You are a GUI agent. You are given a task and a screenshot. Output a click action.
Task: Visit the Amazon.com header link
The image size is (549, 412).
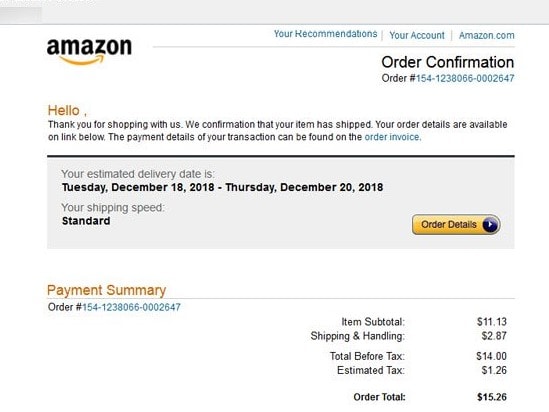(486, 35)
